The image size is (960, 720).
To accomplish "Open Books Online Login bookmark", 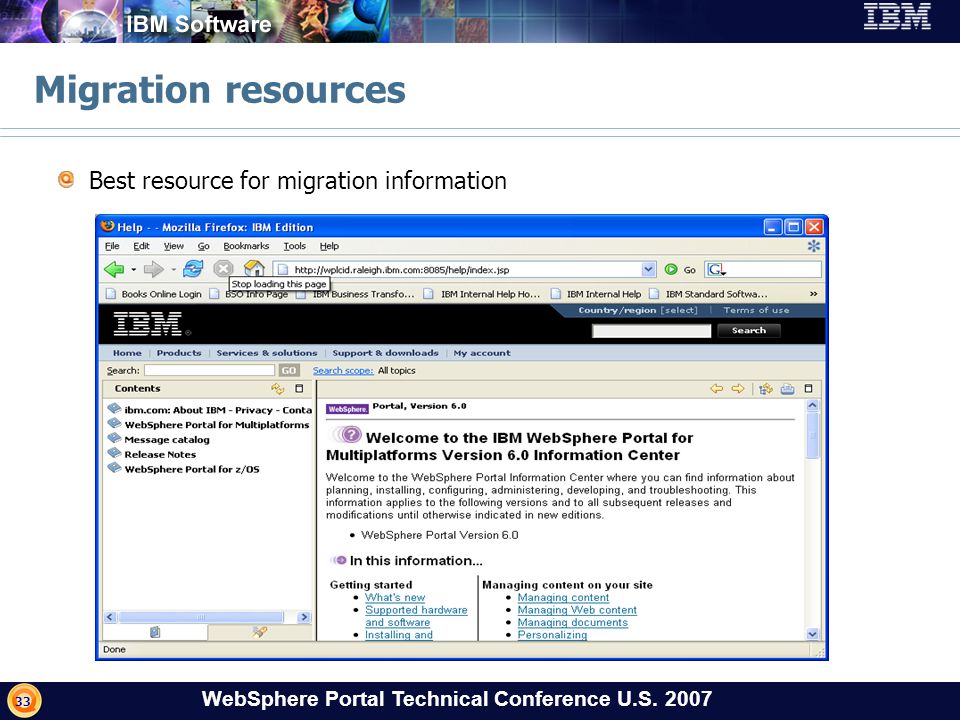I will (x=154, y=294).
